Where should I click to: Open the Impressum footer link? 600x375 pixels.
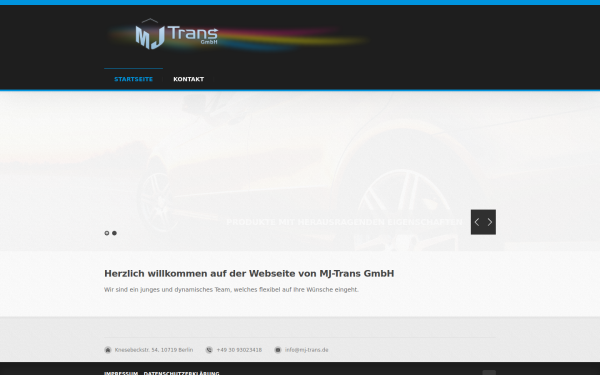pos(121,373)
